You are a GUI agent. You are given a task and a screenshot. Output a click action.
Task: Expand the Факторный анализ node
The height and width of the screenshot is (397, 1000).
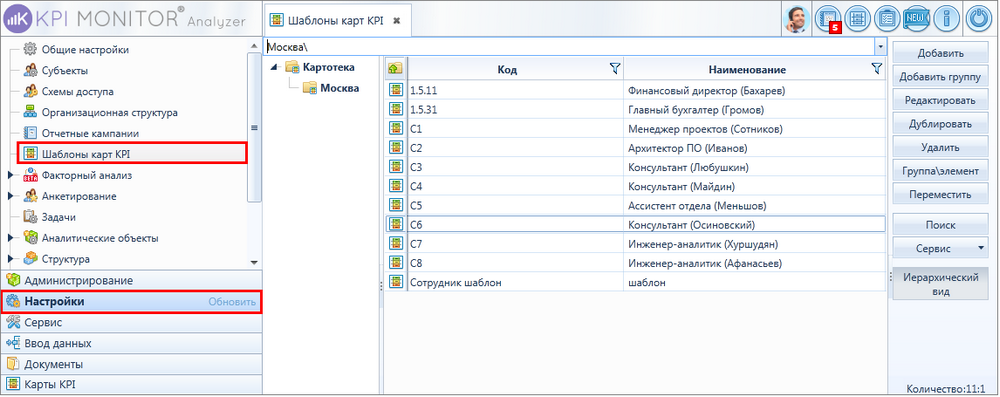[x=10, y=175]
